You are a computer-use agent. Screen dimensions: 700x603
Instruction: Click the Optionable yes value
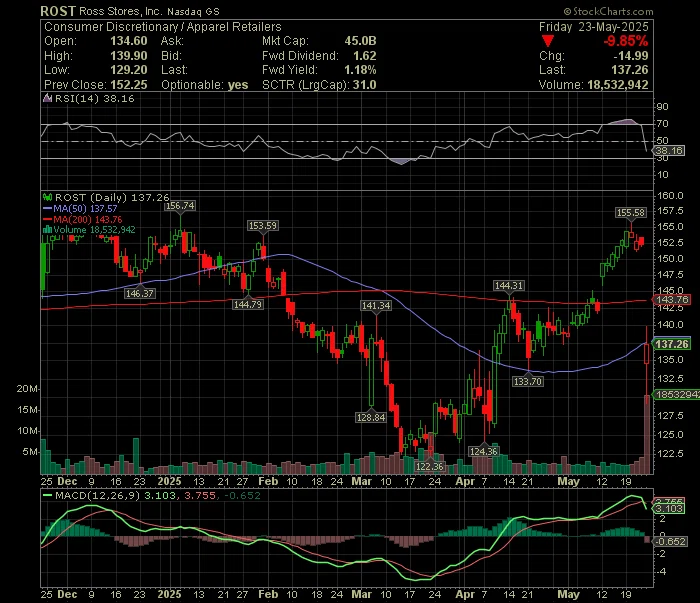pos(238,85)
